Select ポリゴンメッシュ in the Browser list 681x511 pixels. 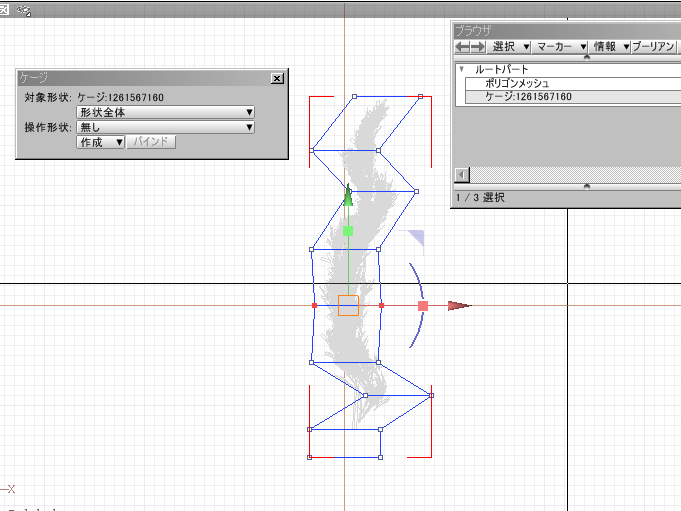click(x=517, y=83)
